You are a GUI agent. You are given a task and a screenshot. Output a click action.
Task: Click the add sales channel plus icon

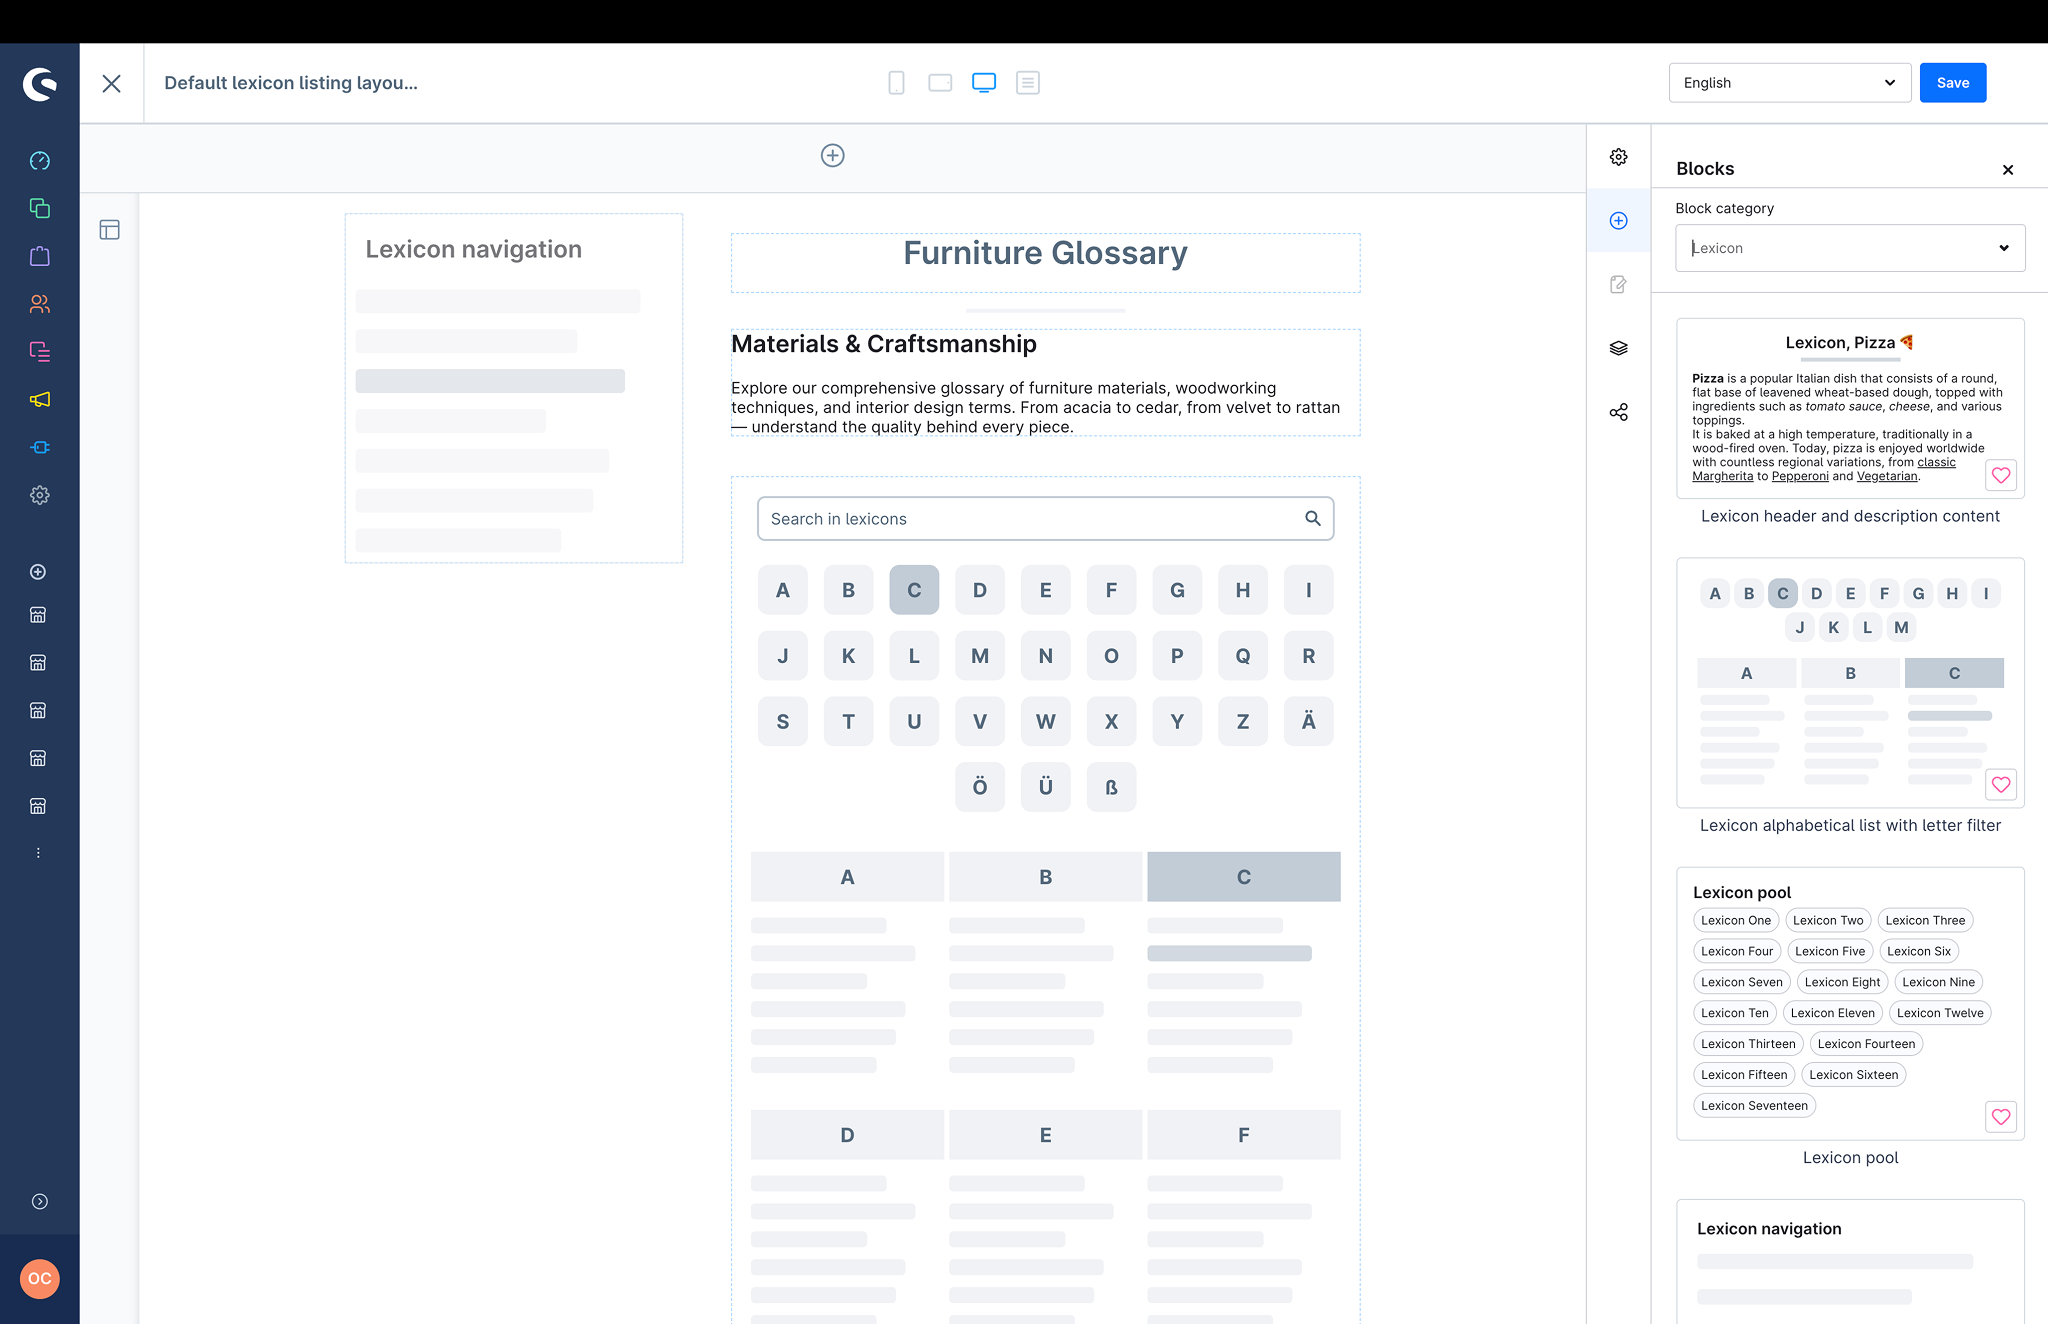[x=38, y=572]
